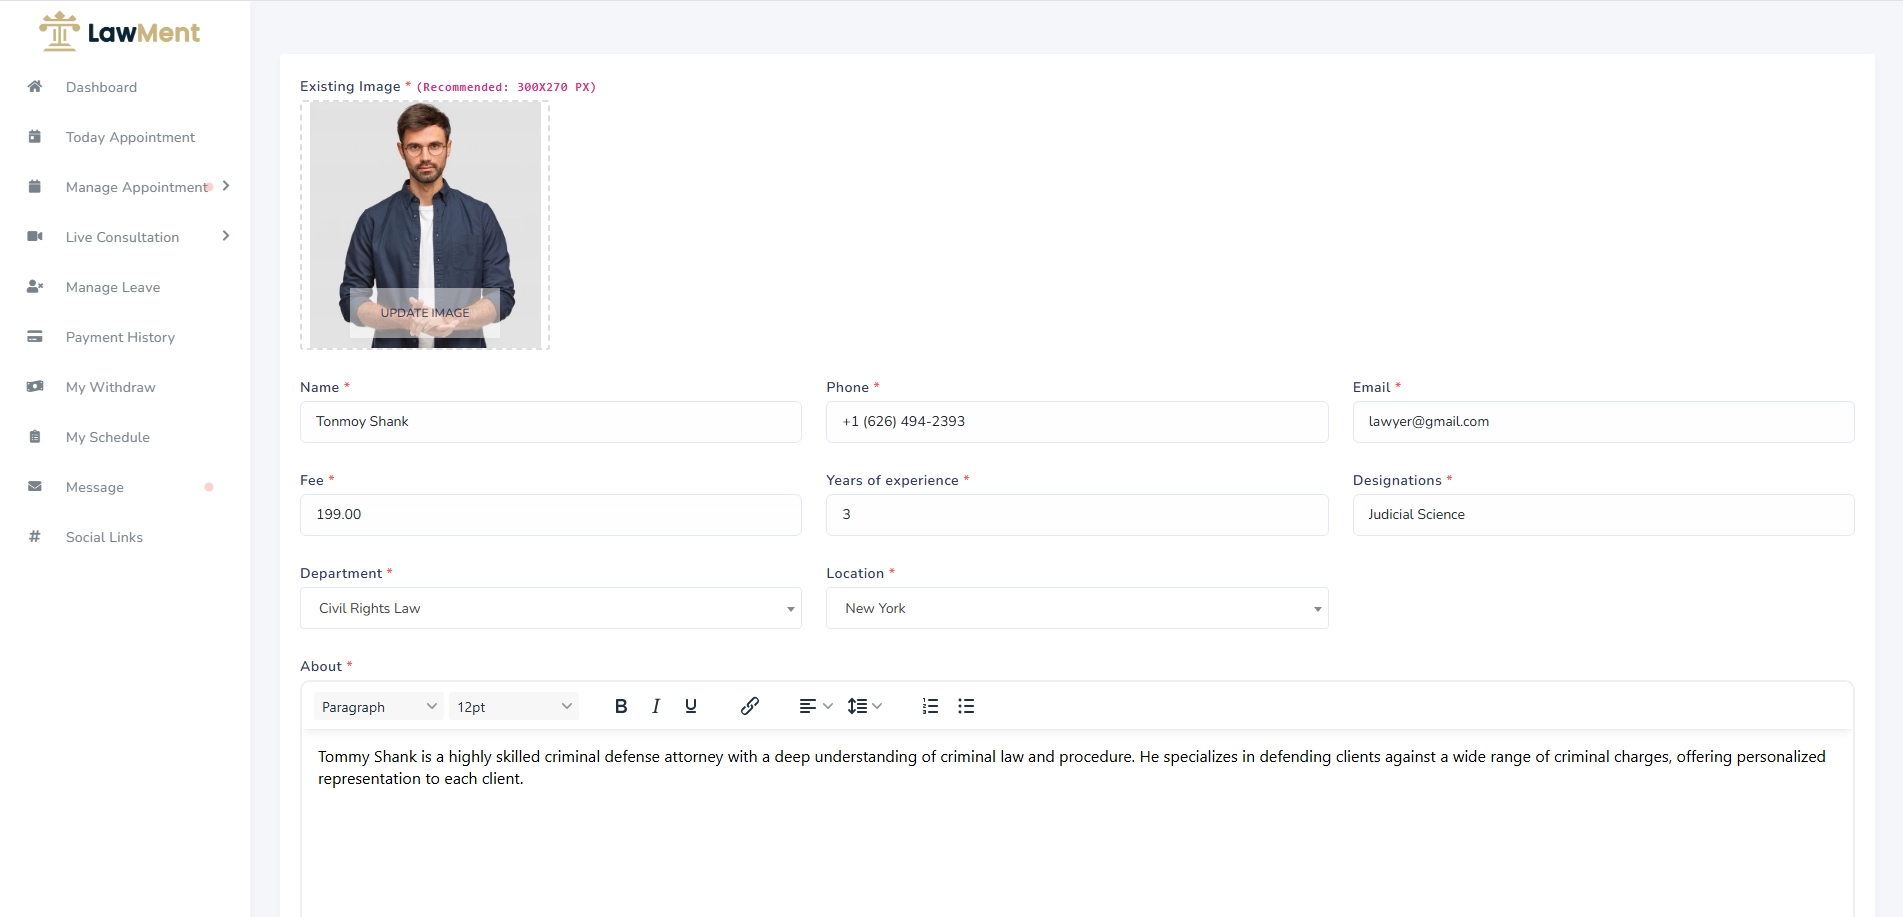Open Location dropdown
1903x917 pixels.
[x=1077, y=608]
